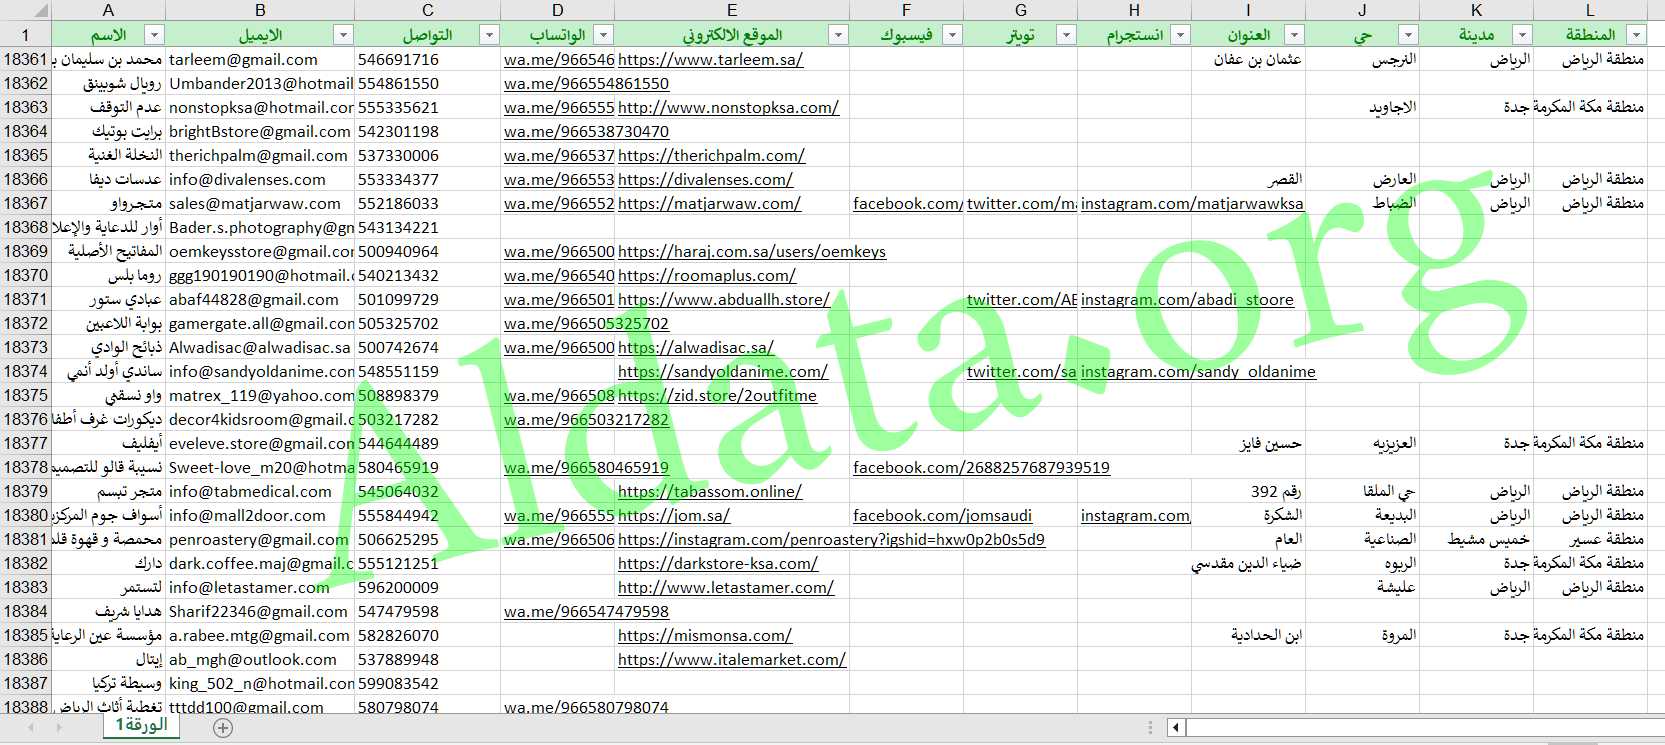Open the https://www.tarleem.sa/ link
The image size is (1665, 745).
pyautogui.click(x=710, y=60)
